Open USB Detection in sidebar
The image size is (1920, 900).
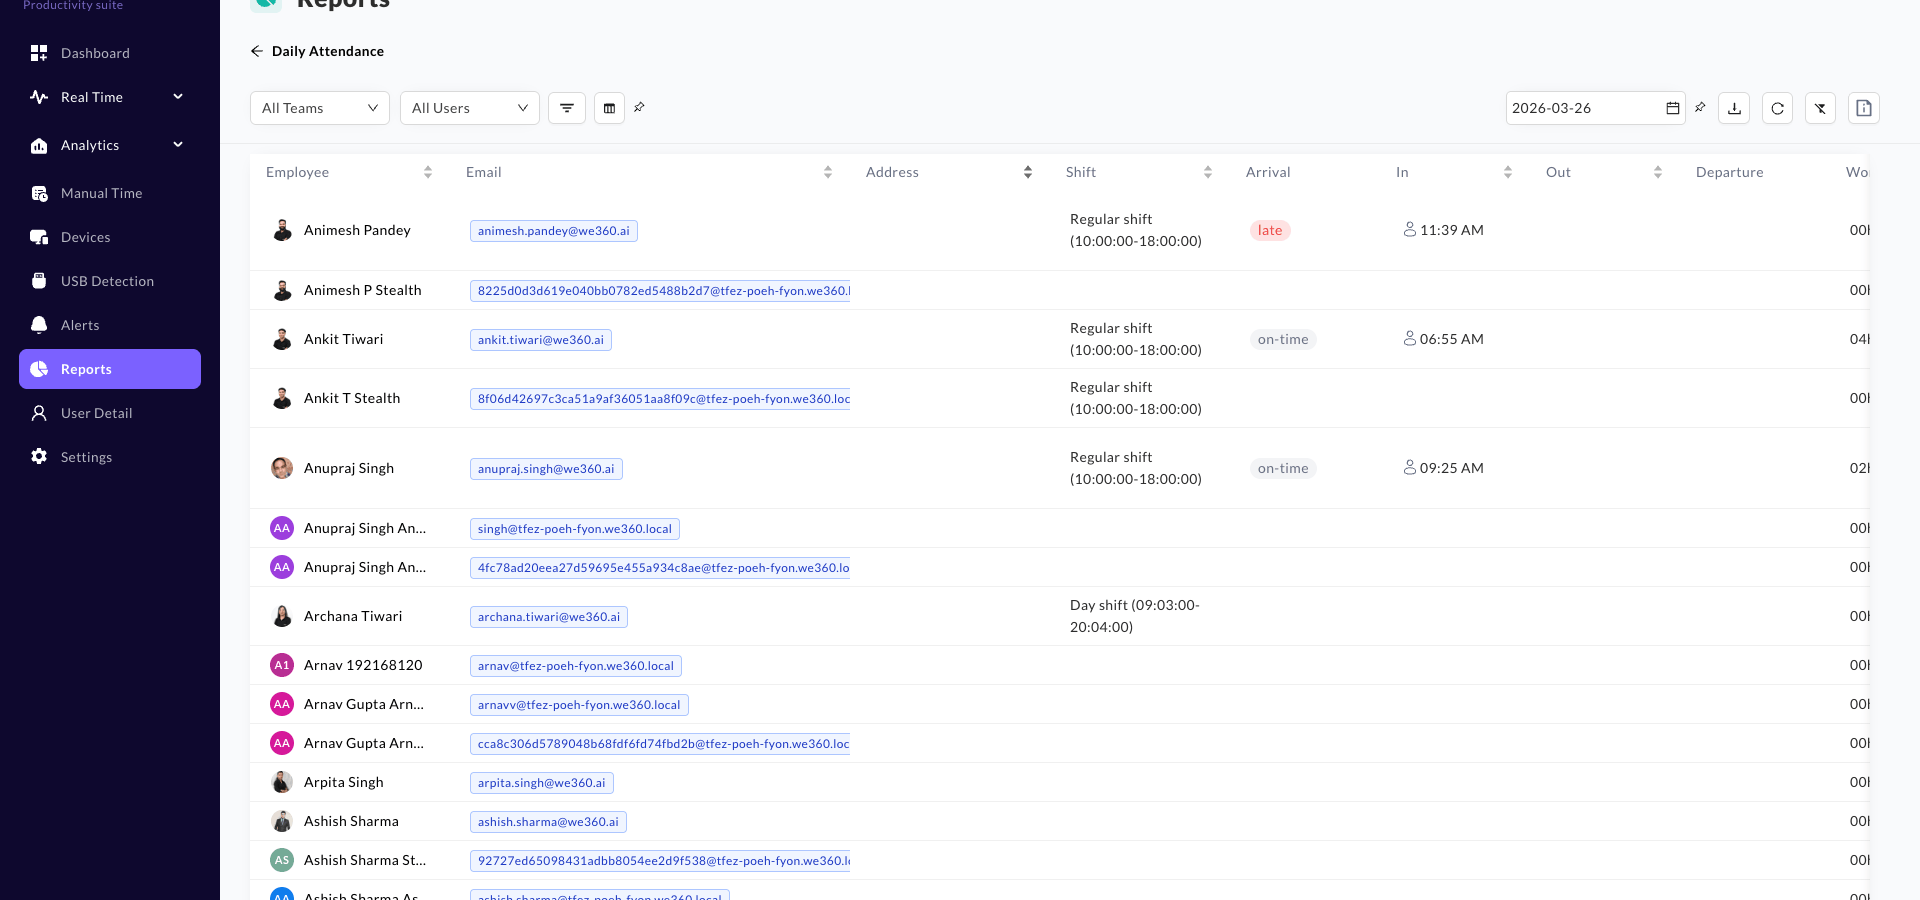coord(110,281)
